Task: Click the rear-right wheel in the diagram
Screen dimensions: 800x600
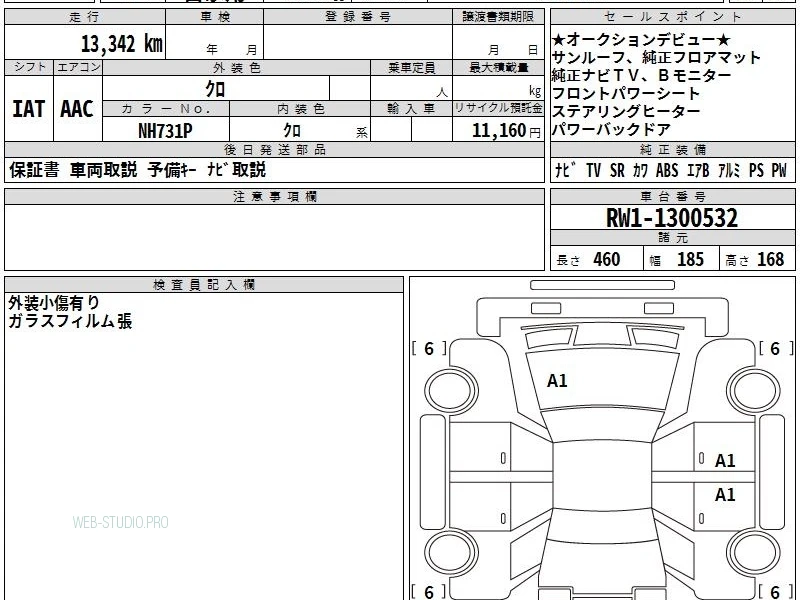Action: coord(754,553)
